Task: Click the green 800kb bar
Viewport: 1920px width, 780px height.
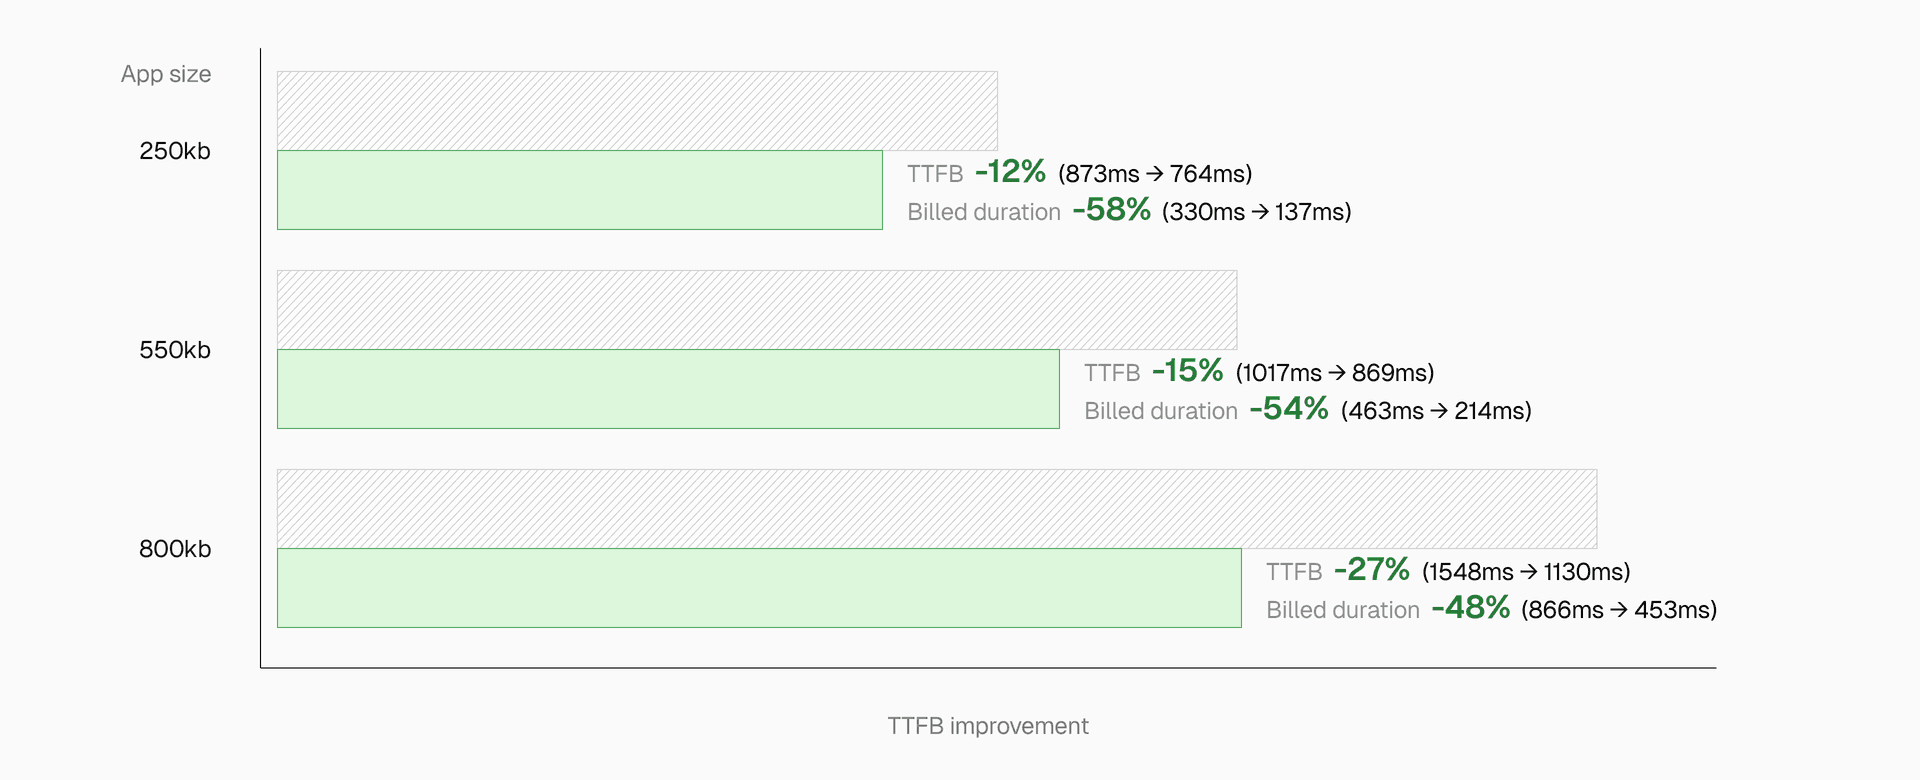Action: click(x=759, y=588)
